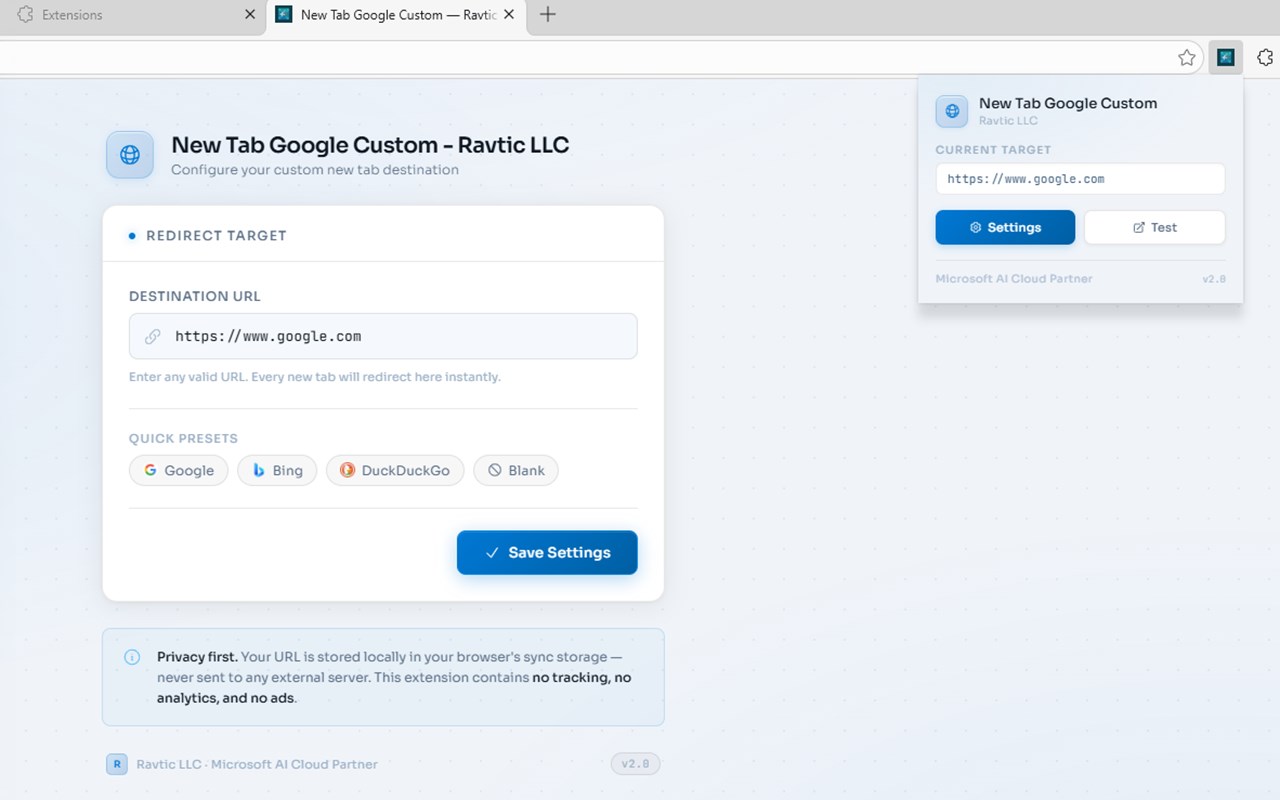1280x800 pixels.
Task: Click the Destination URL input field
Action: tap(400, 337)
